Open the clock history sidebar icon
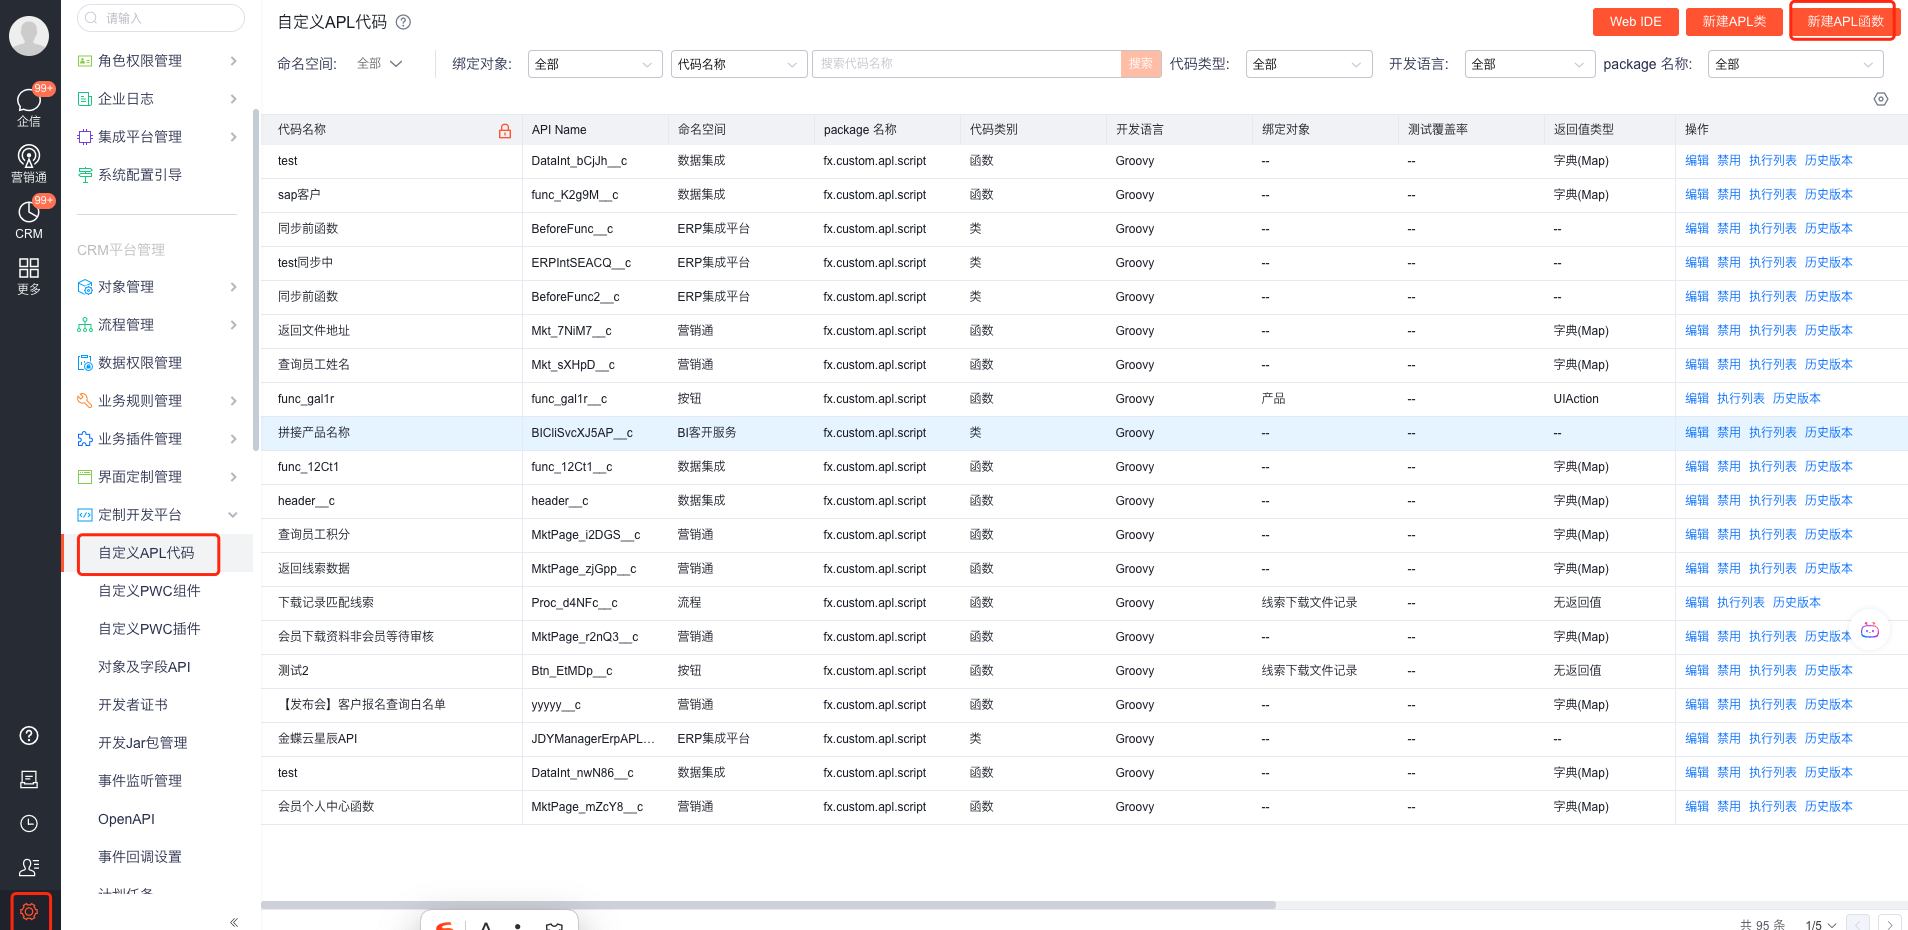The width and height of the screenshot is (1908, 930). tap(29, 823)
